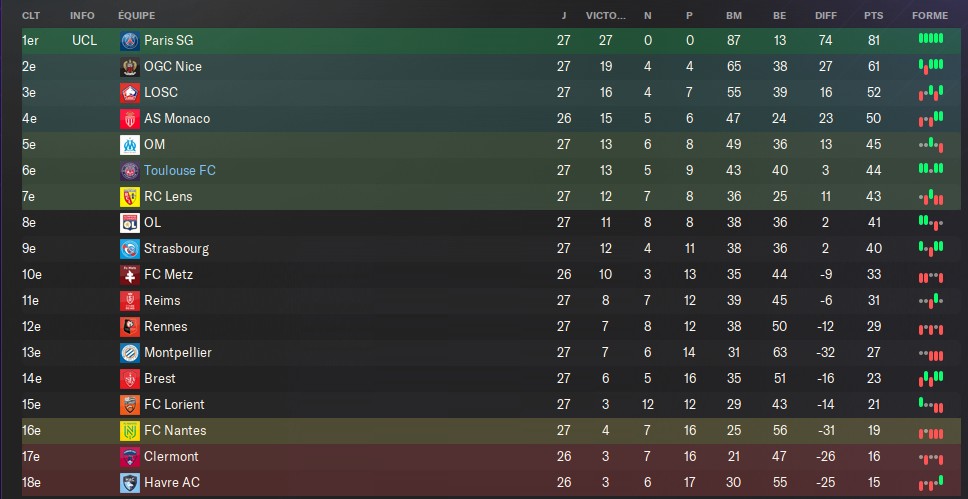Click the OM club badge
The height and width of the screenshot is (499, 968).
click(x=130, y=145)
